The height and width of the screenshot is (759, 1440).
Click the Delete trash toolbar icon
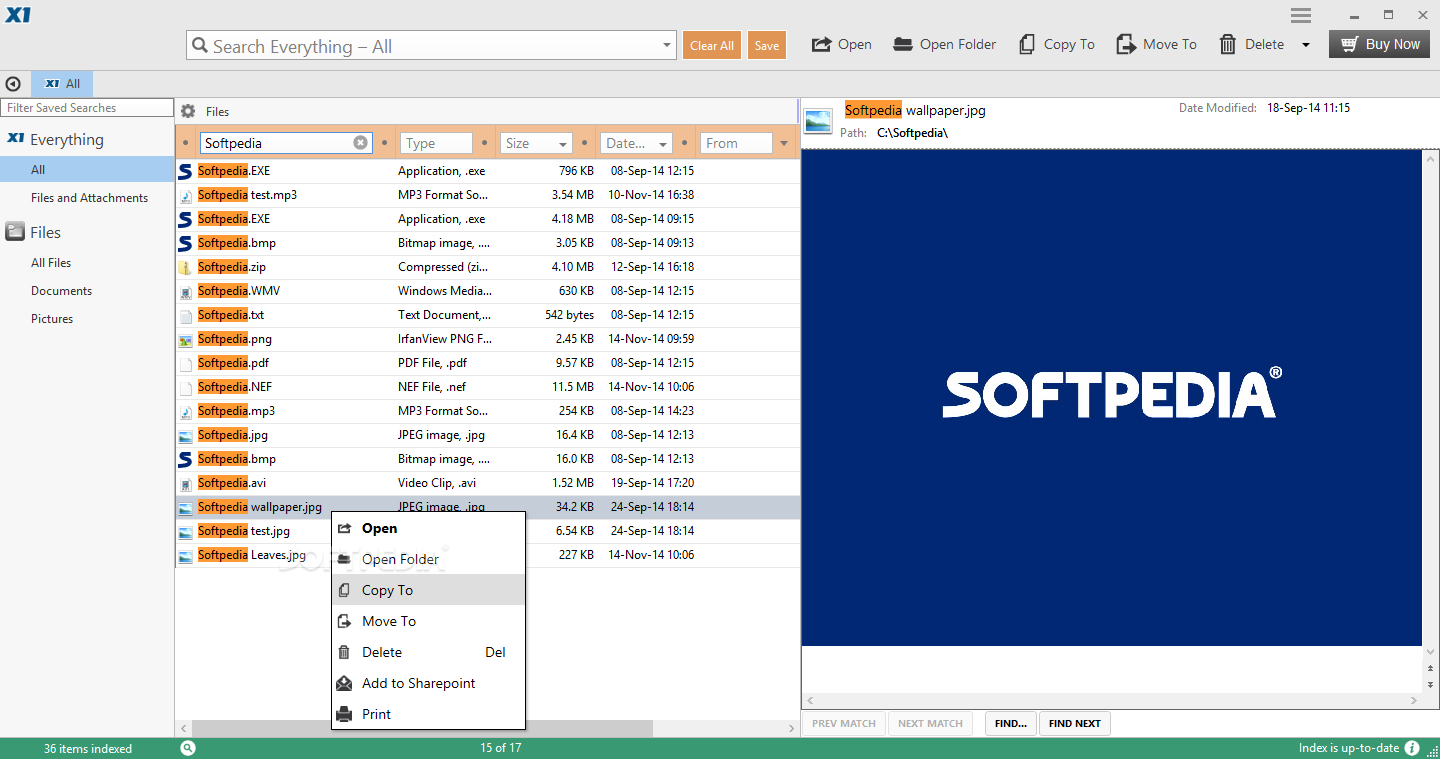(1228, 44)
